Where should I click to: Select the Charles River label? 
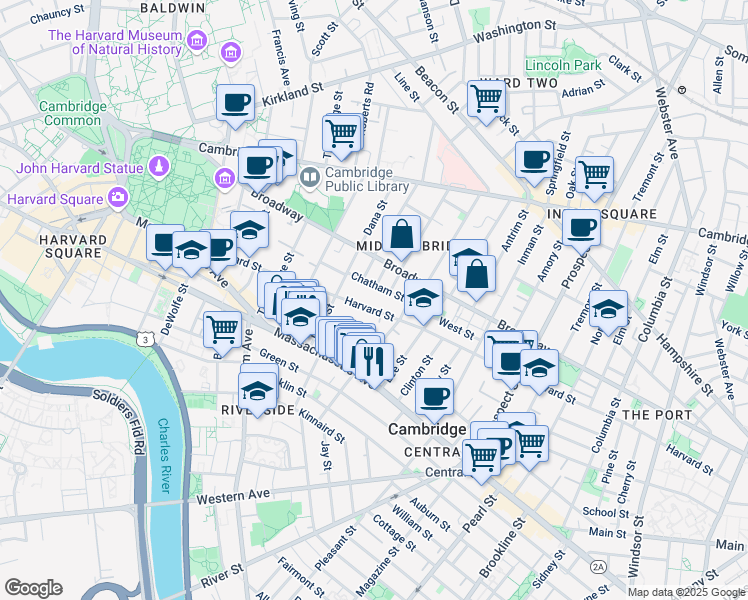point(164,455)
